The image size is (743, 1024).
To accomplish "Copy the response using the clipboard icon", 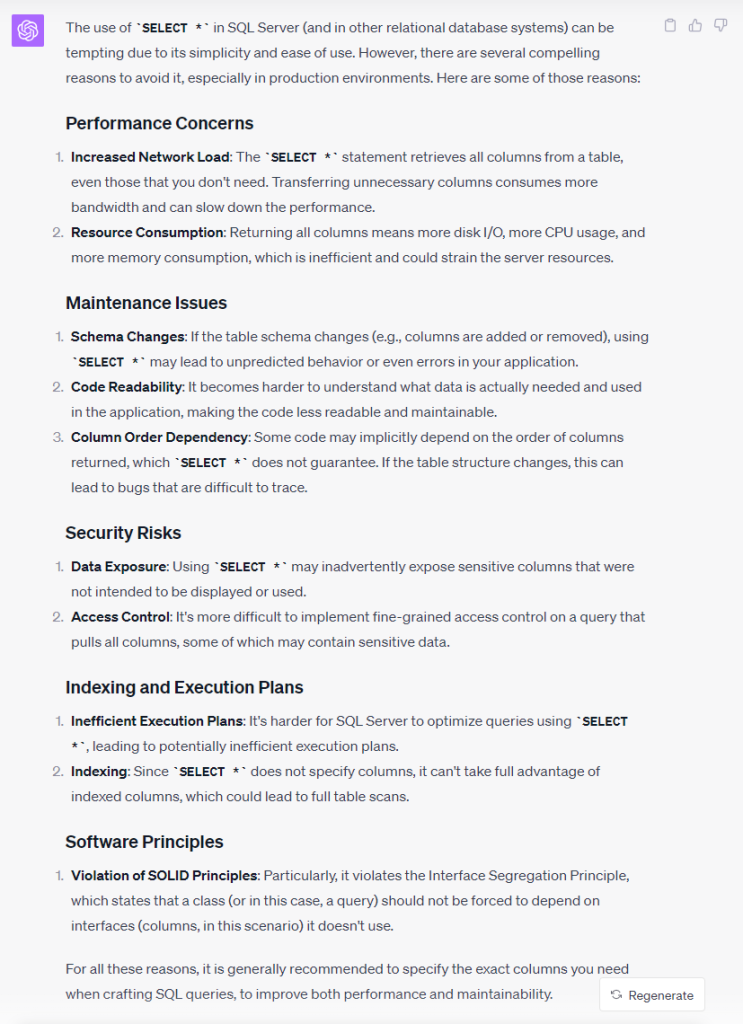I will click(670, 25).
